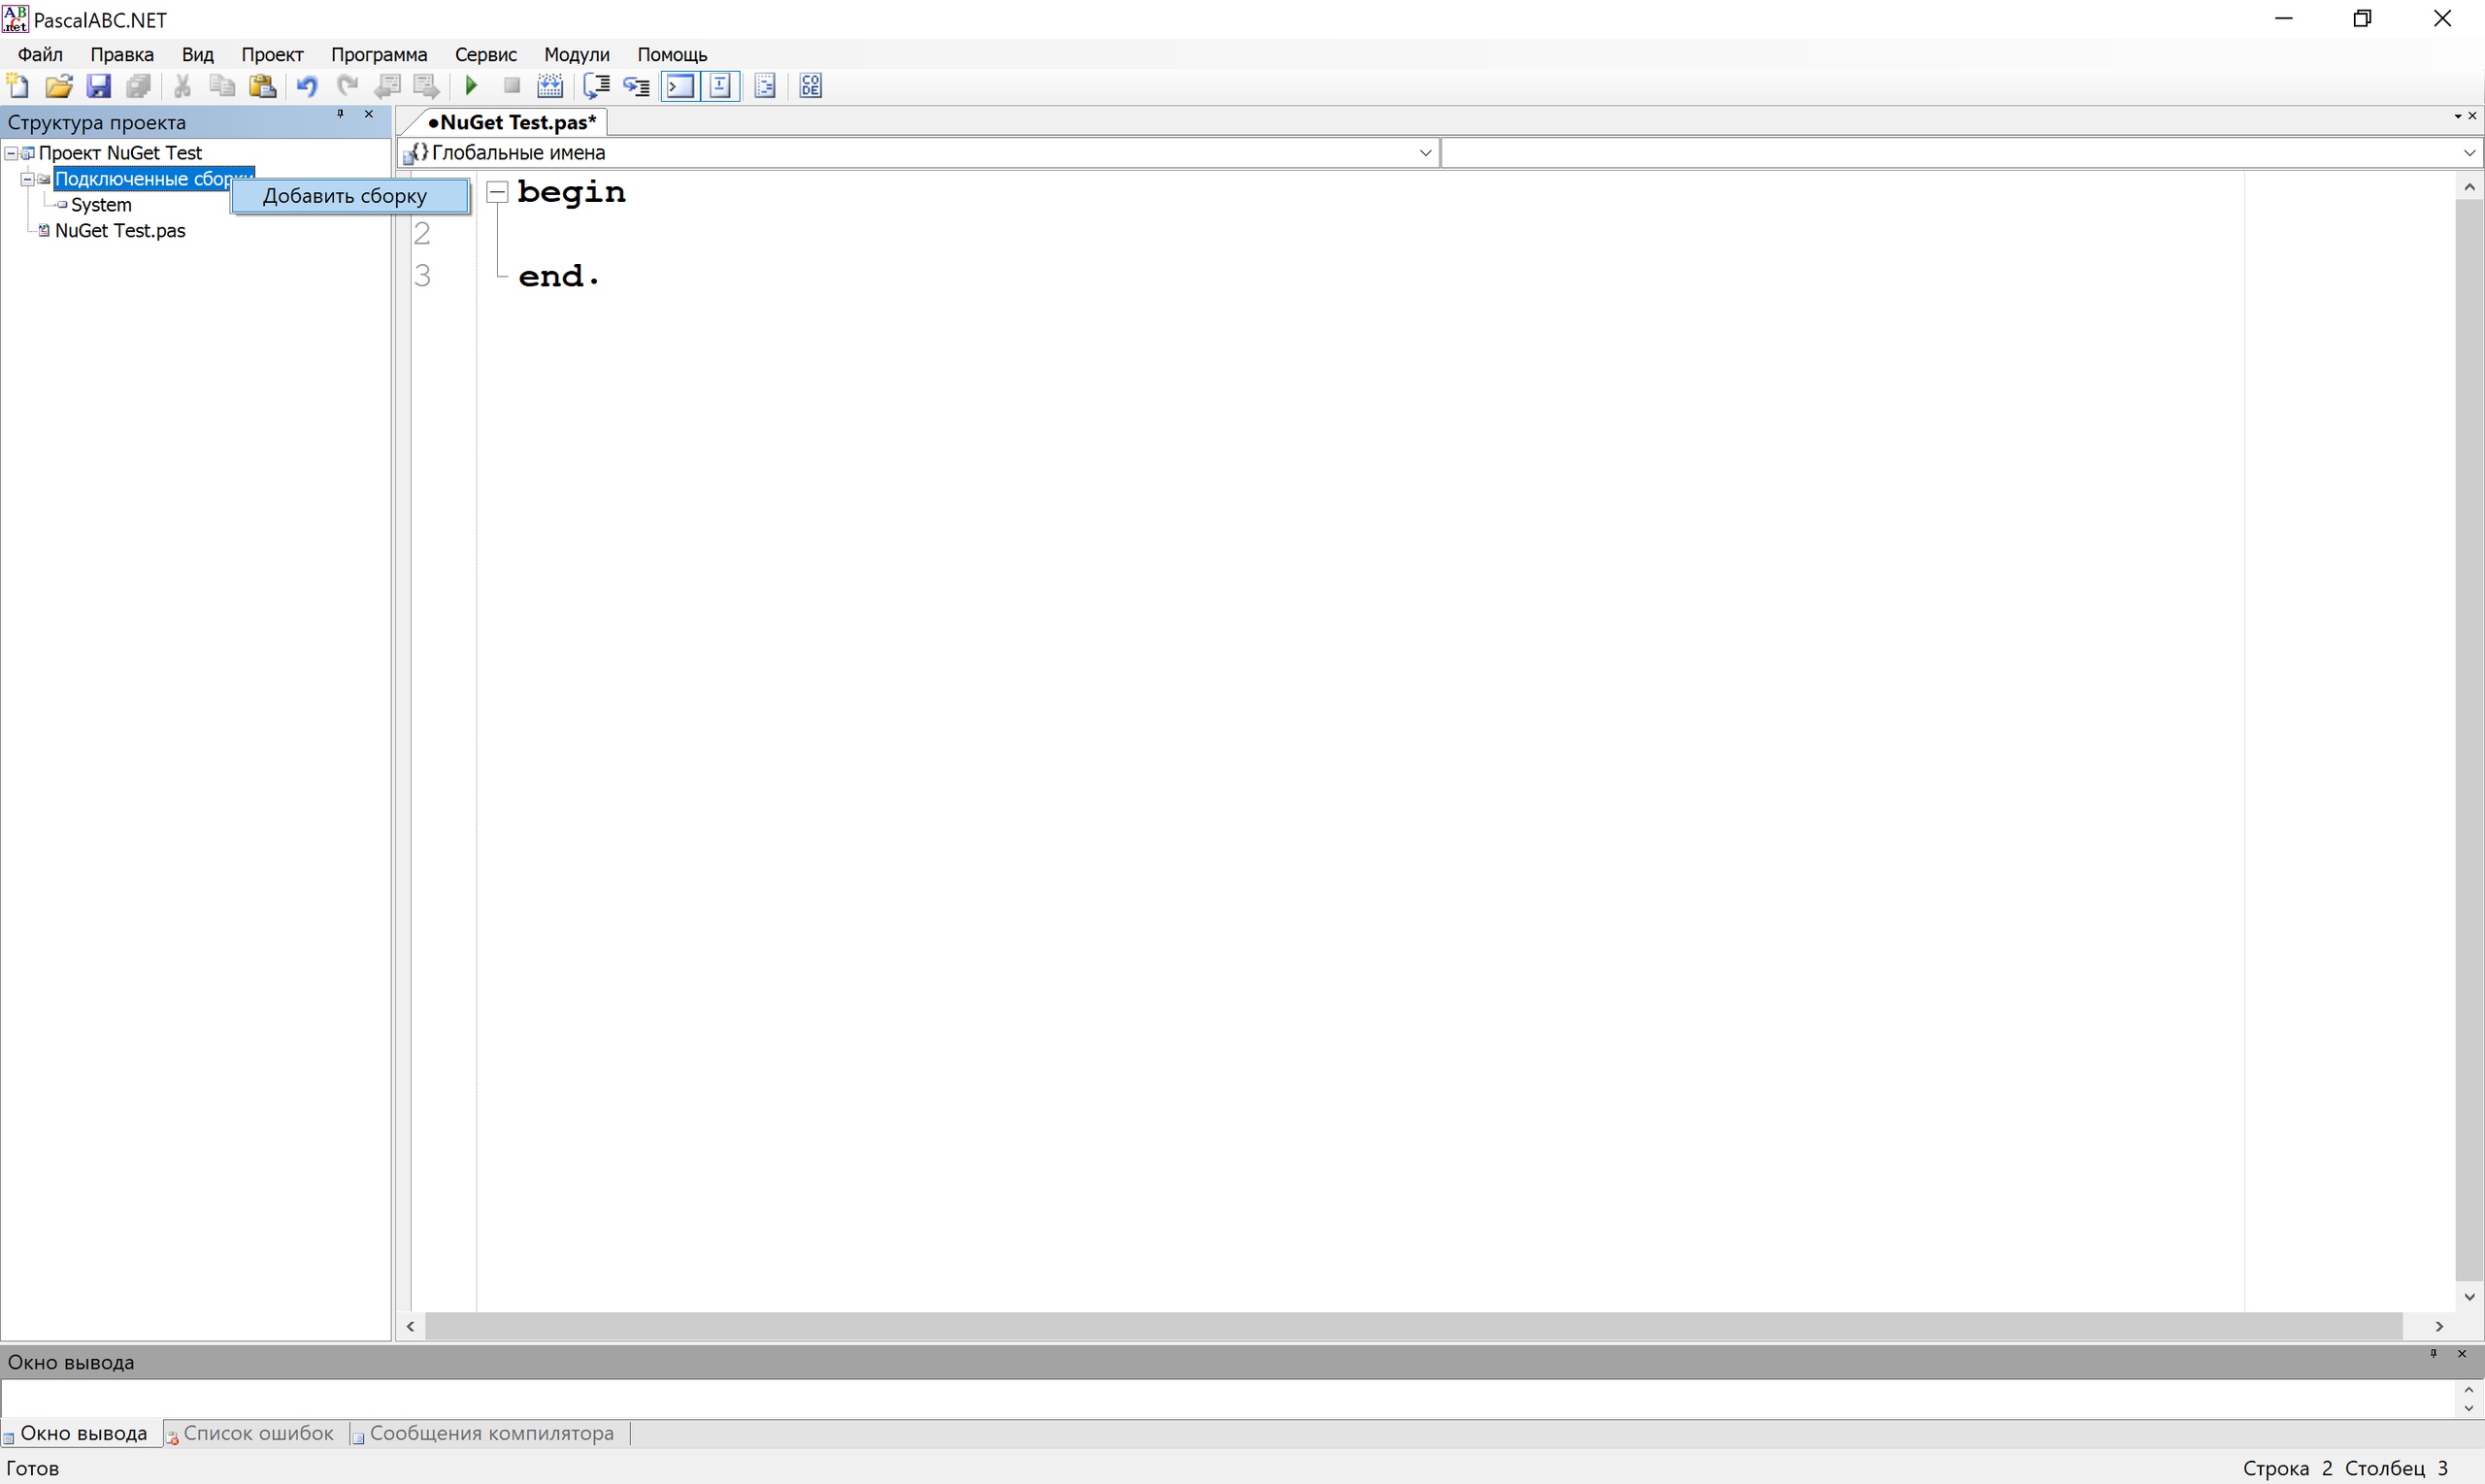The height and width of the screenshot is (1484, 2485).
Task: Select the CODE view icon on the toolbar
Action: click(810, 86)
